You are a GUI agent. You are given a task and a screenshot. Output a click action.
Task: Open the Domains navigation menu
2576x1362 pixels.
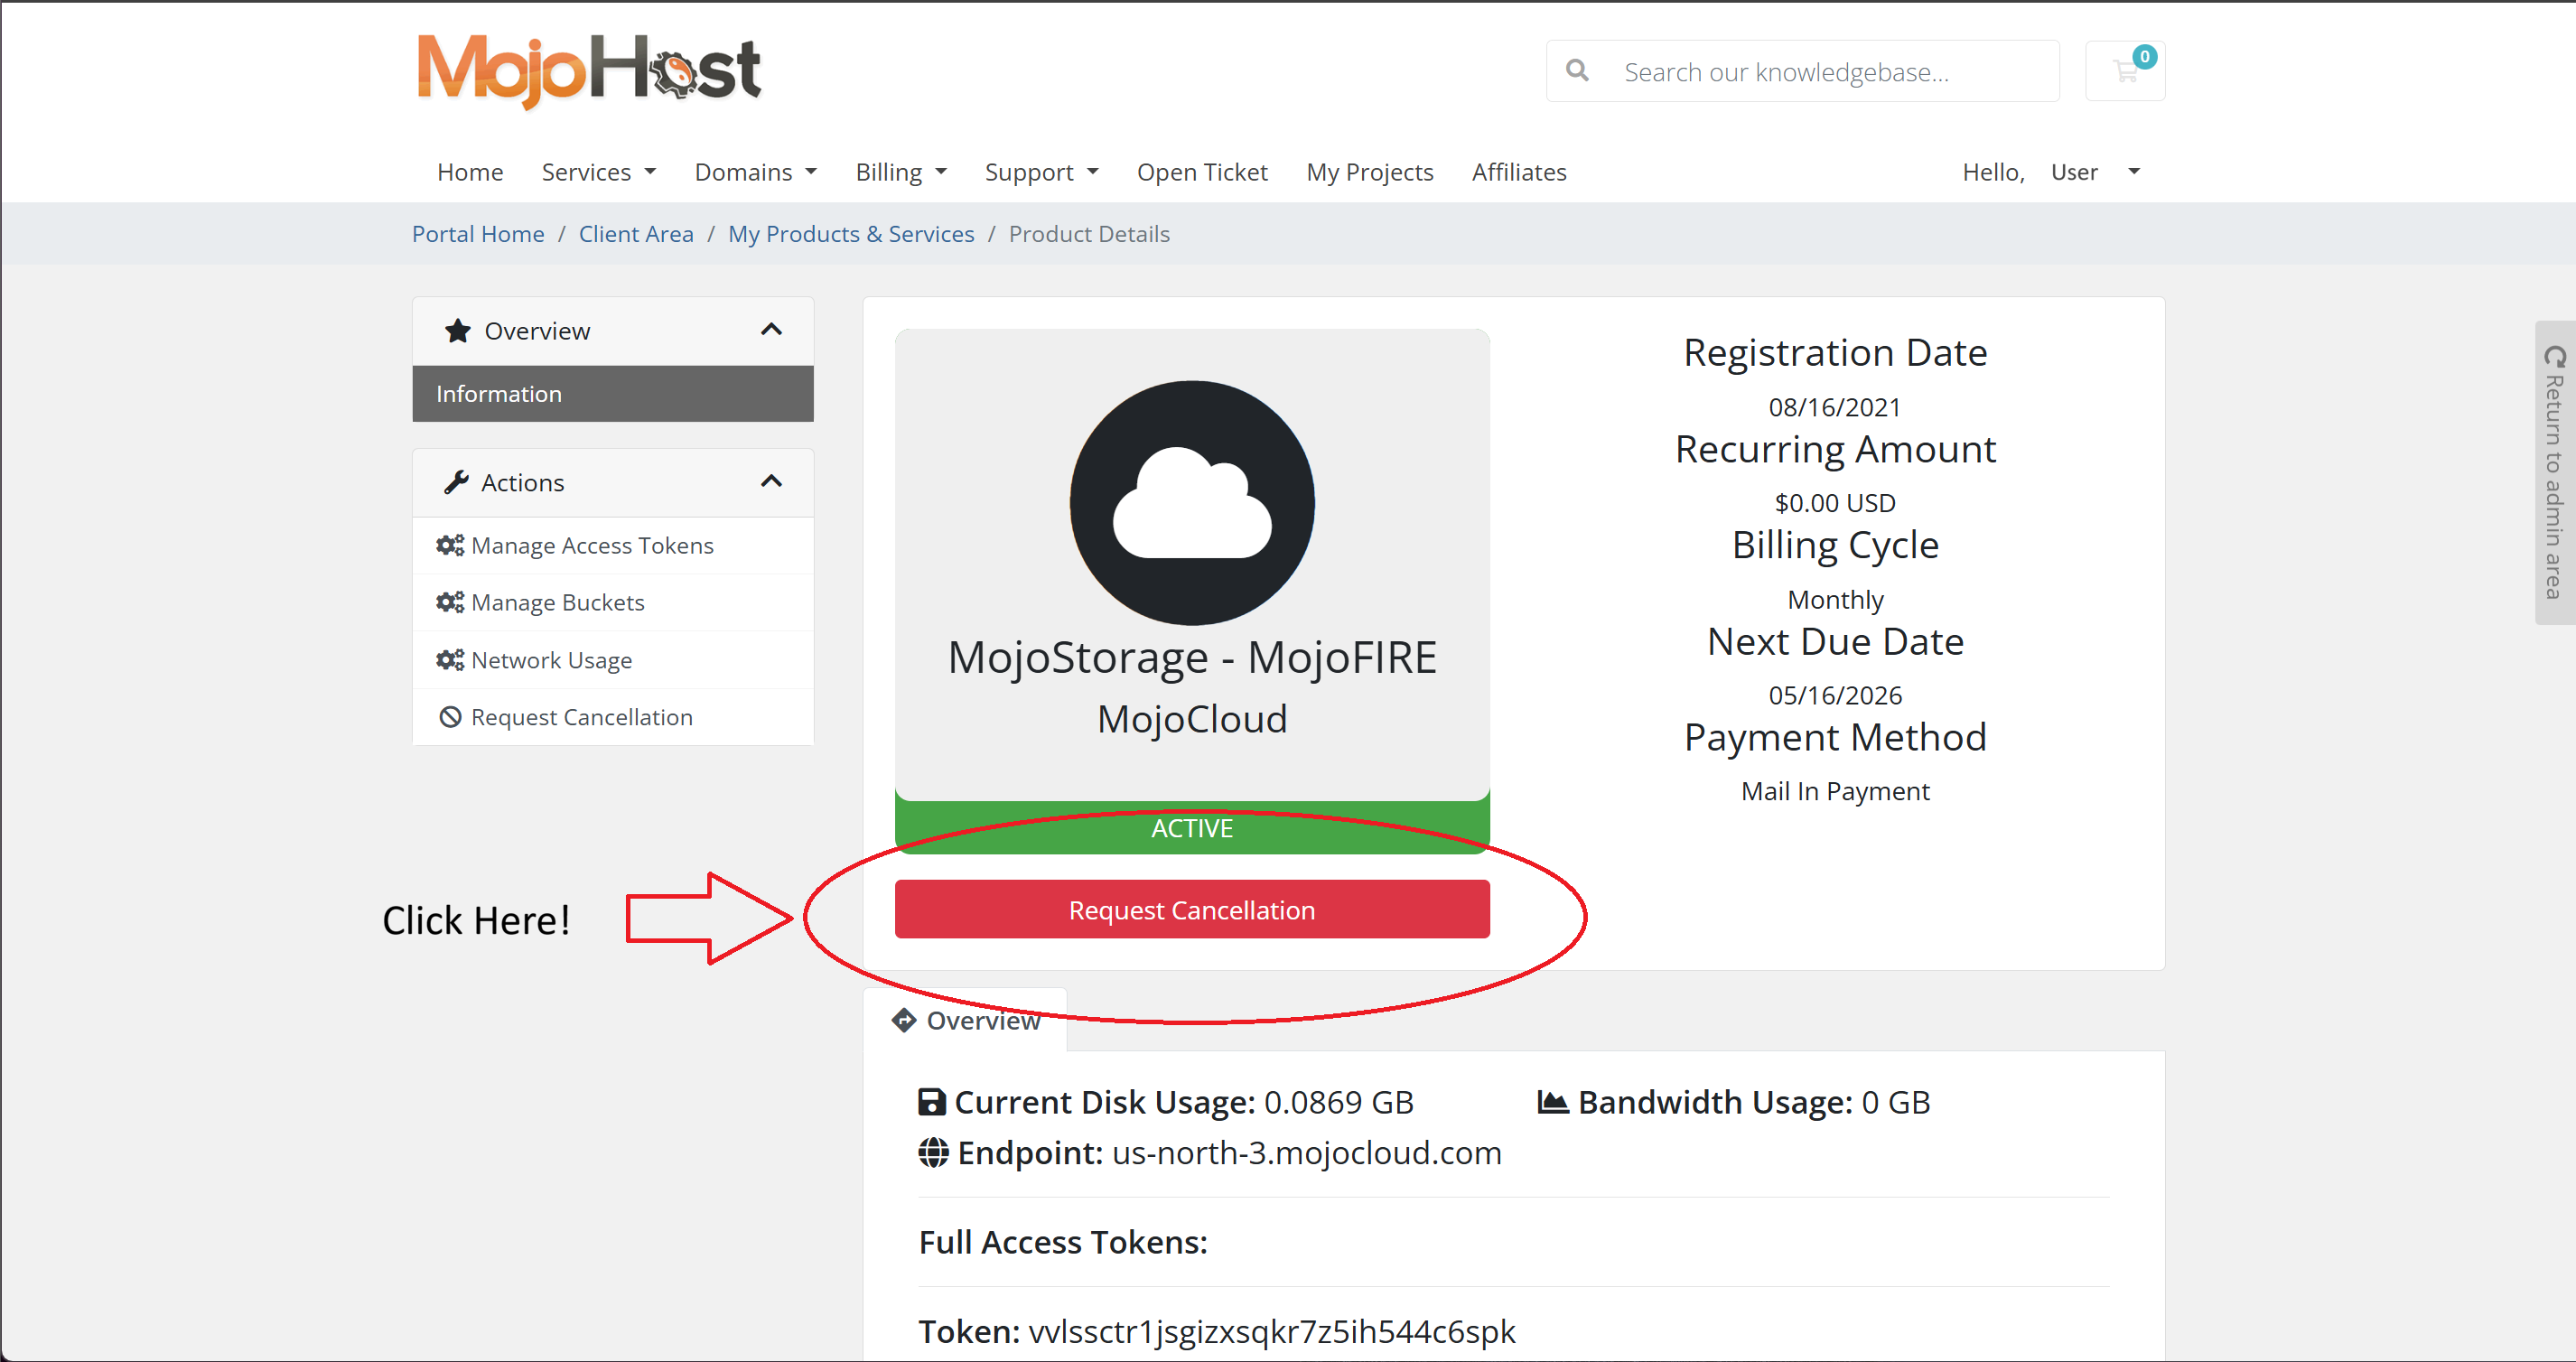pos(755,172)
